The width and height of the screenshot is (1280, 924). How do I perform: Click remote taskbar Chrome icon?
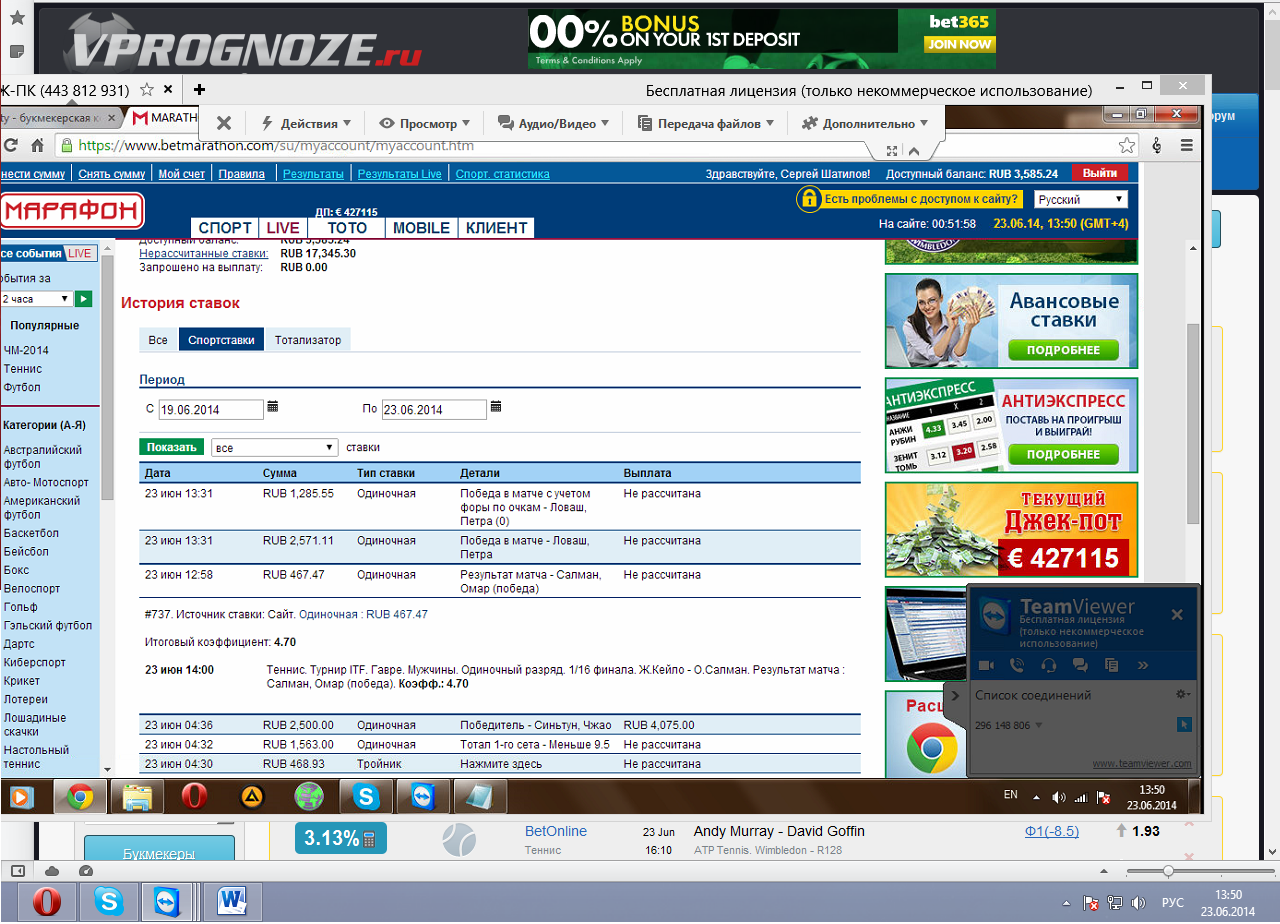tap(80, 797)
